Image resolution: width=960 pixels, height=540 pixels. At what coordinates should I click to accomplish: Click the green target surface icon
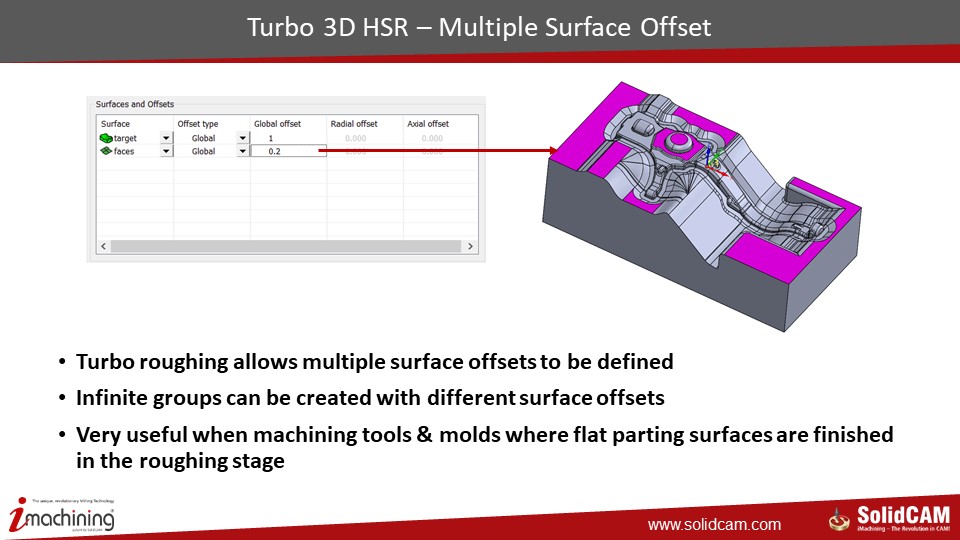point(105,138)
